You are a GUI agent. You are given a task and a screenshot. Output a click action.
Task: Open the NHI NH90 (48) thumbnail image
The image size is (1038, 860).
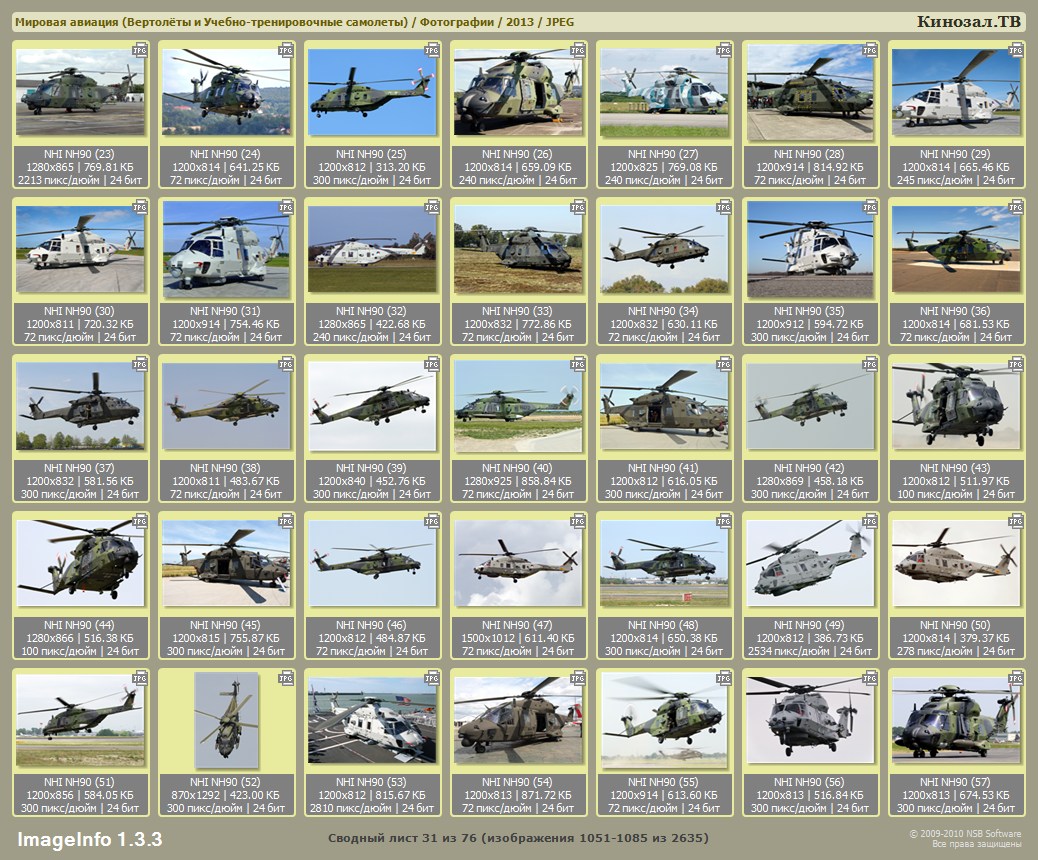coord(663,563)
